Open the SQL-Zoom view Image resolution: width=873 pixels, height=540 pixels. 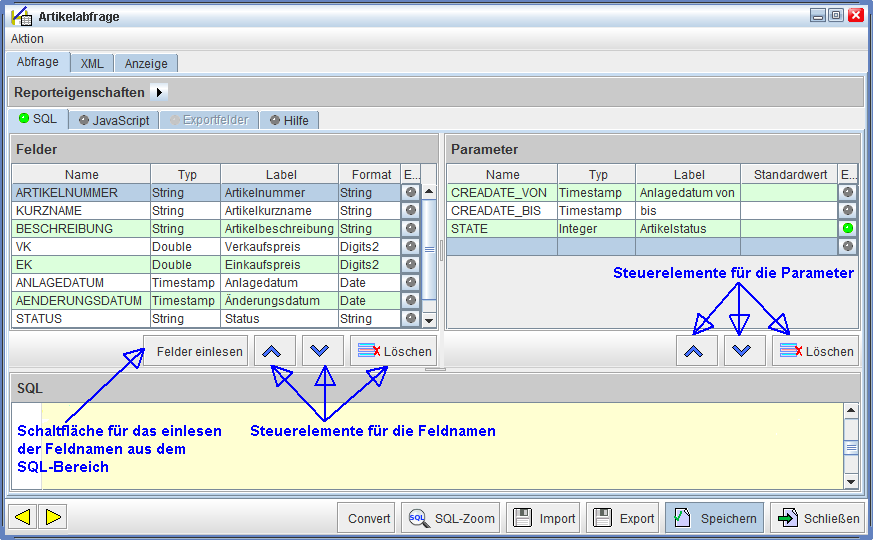pos(450,518)
